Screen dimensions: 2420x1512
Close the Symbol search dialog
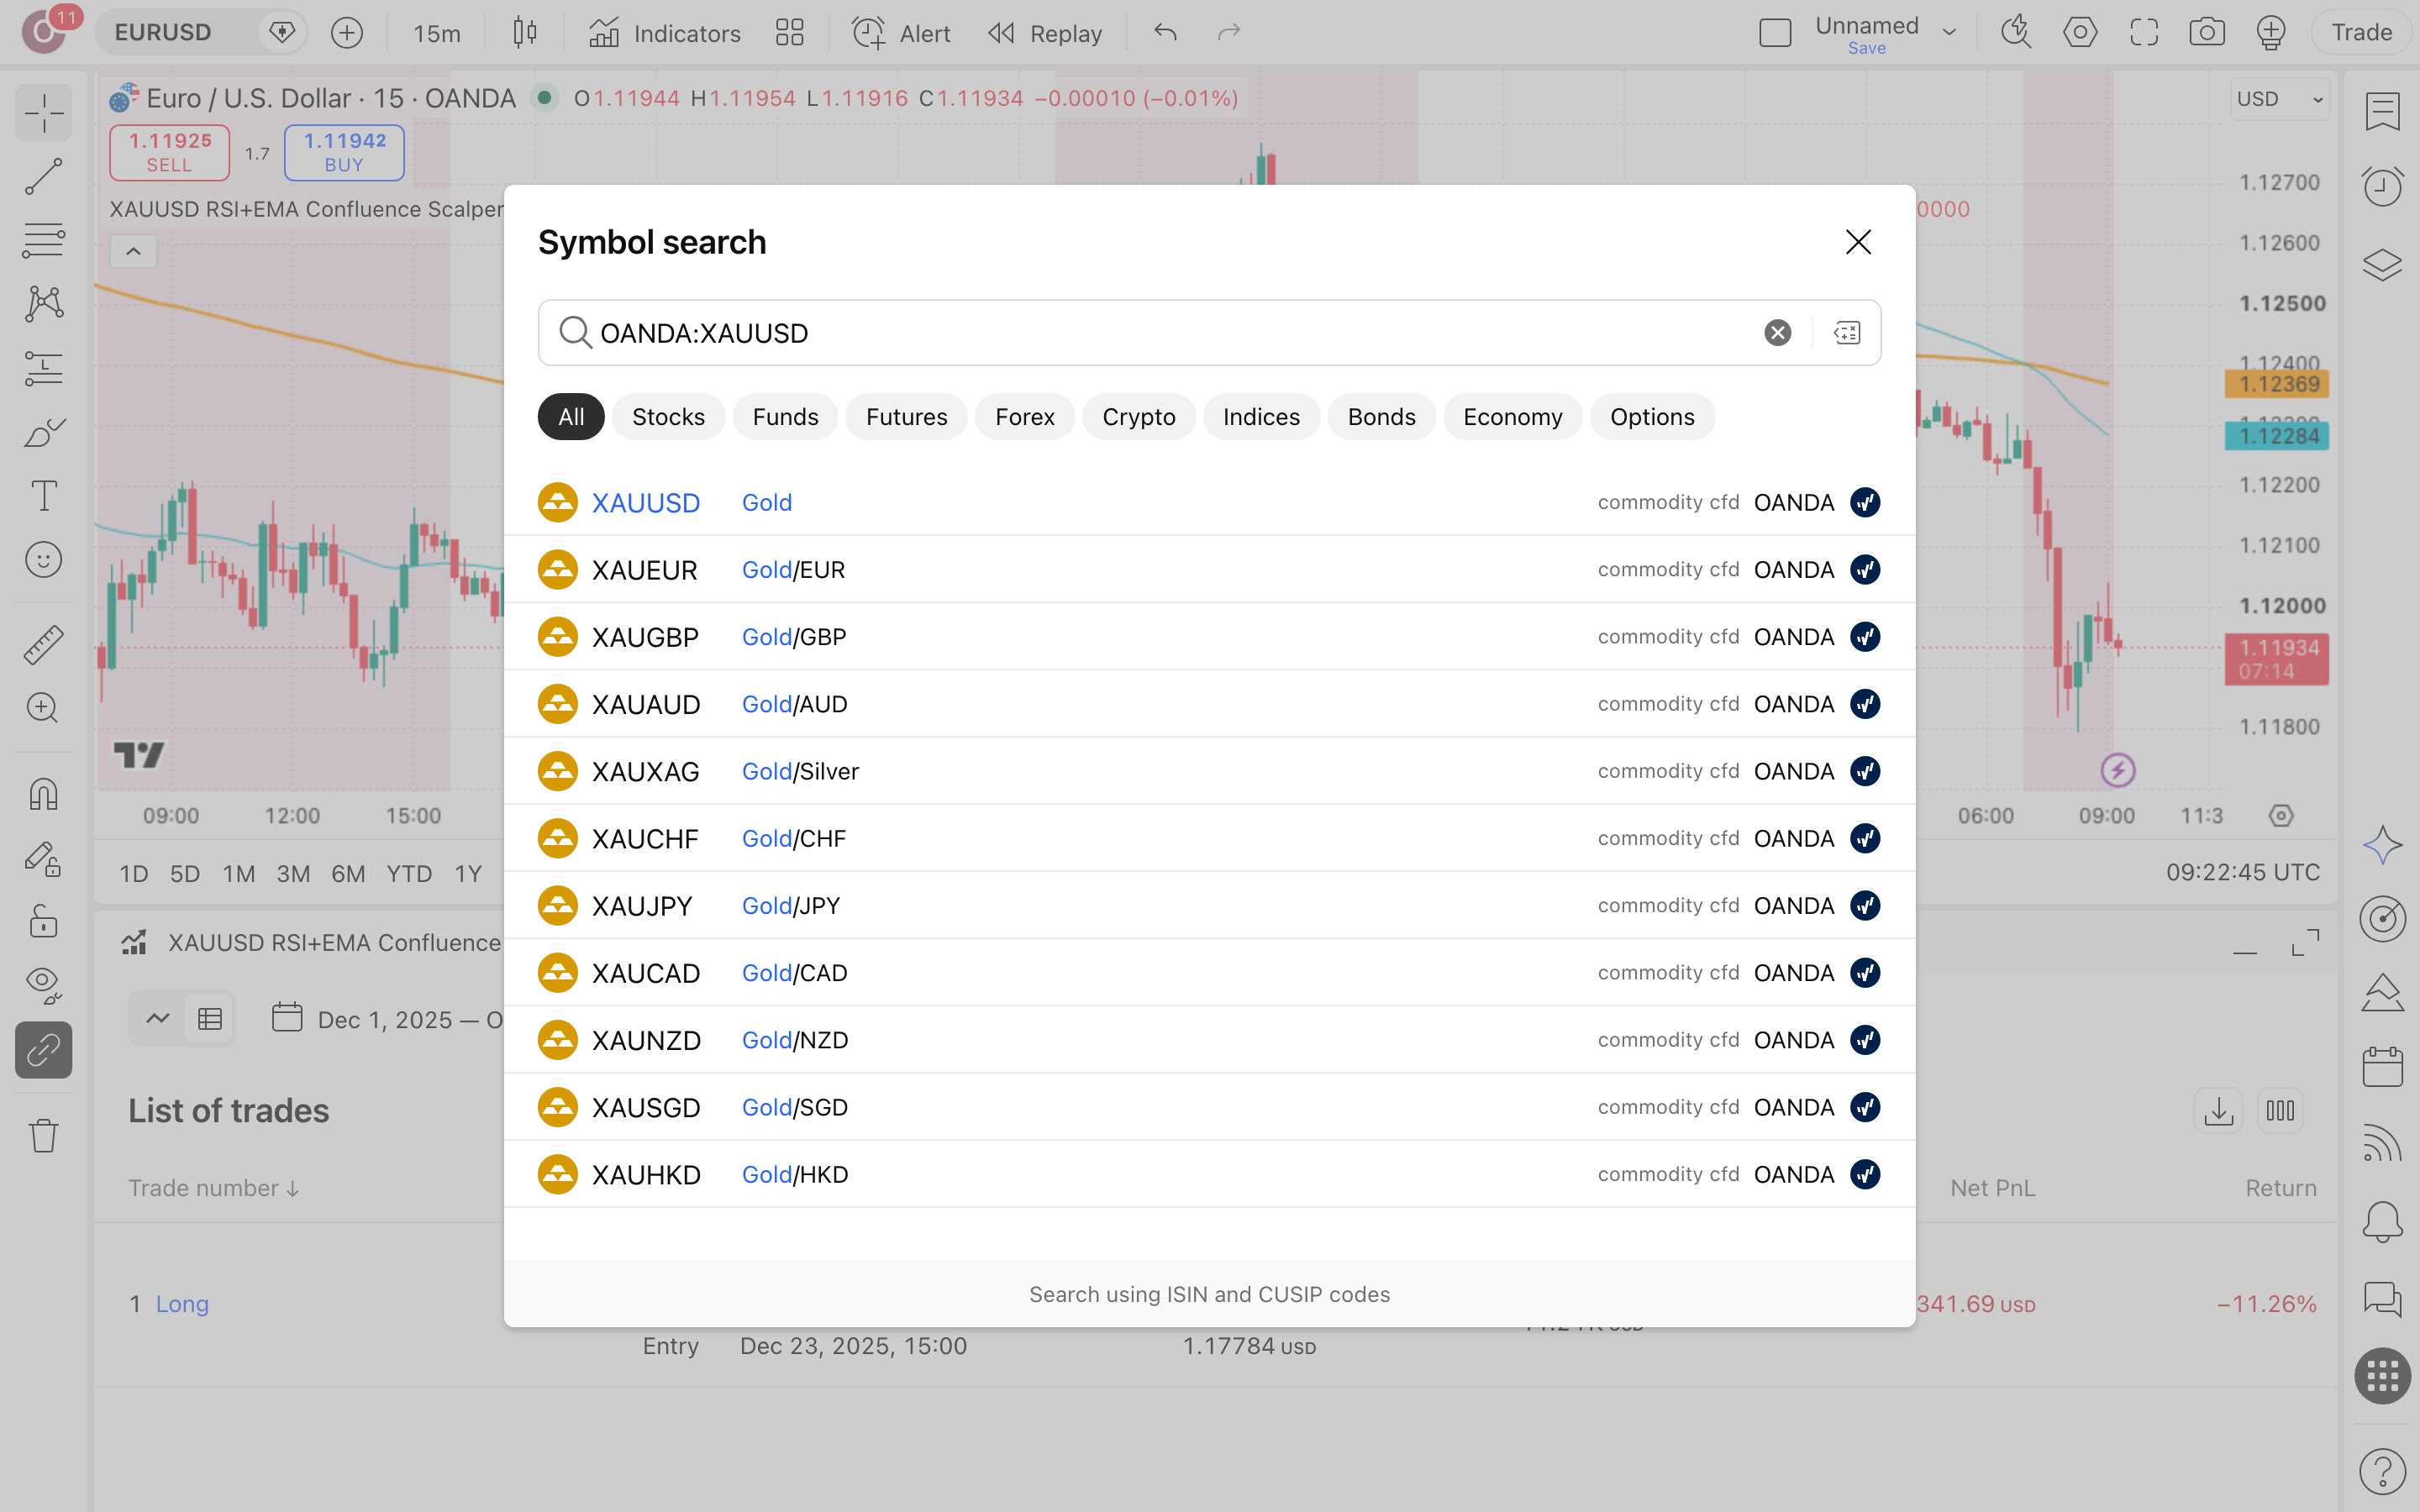click(x=1858, y=242)
